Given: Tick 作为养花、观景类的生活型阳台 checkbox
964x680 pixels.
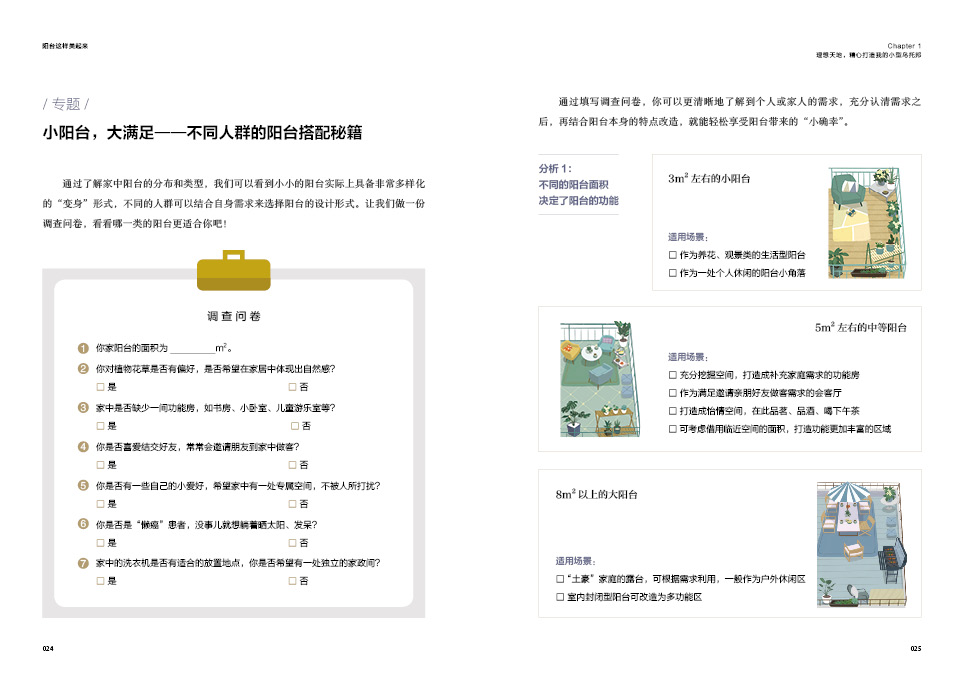Looking at the screenshot, I should click(x=673, y=255).
